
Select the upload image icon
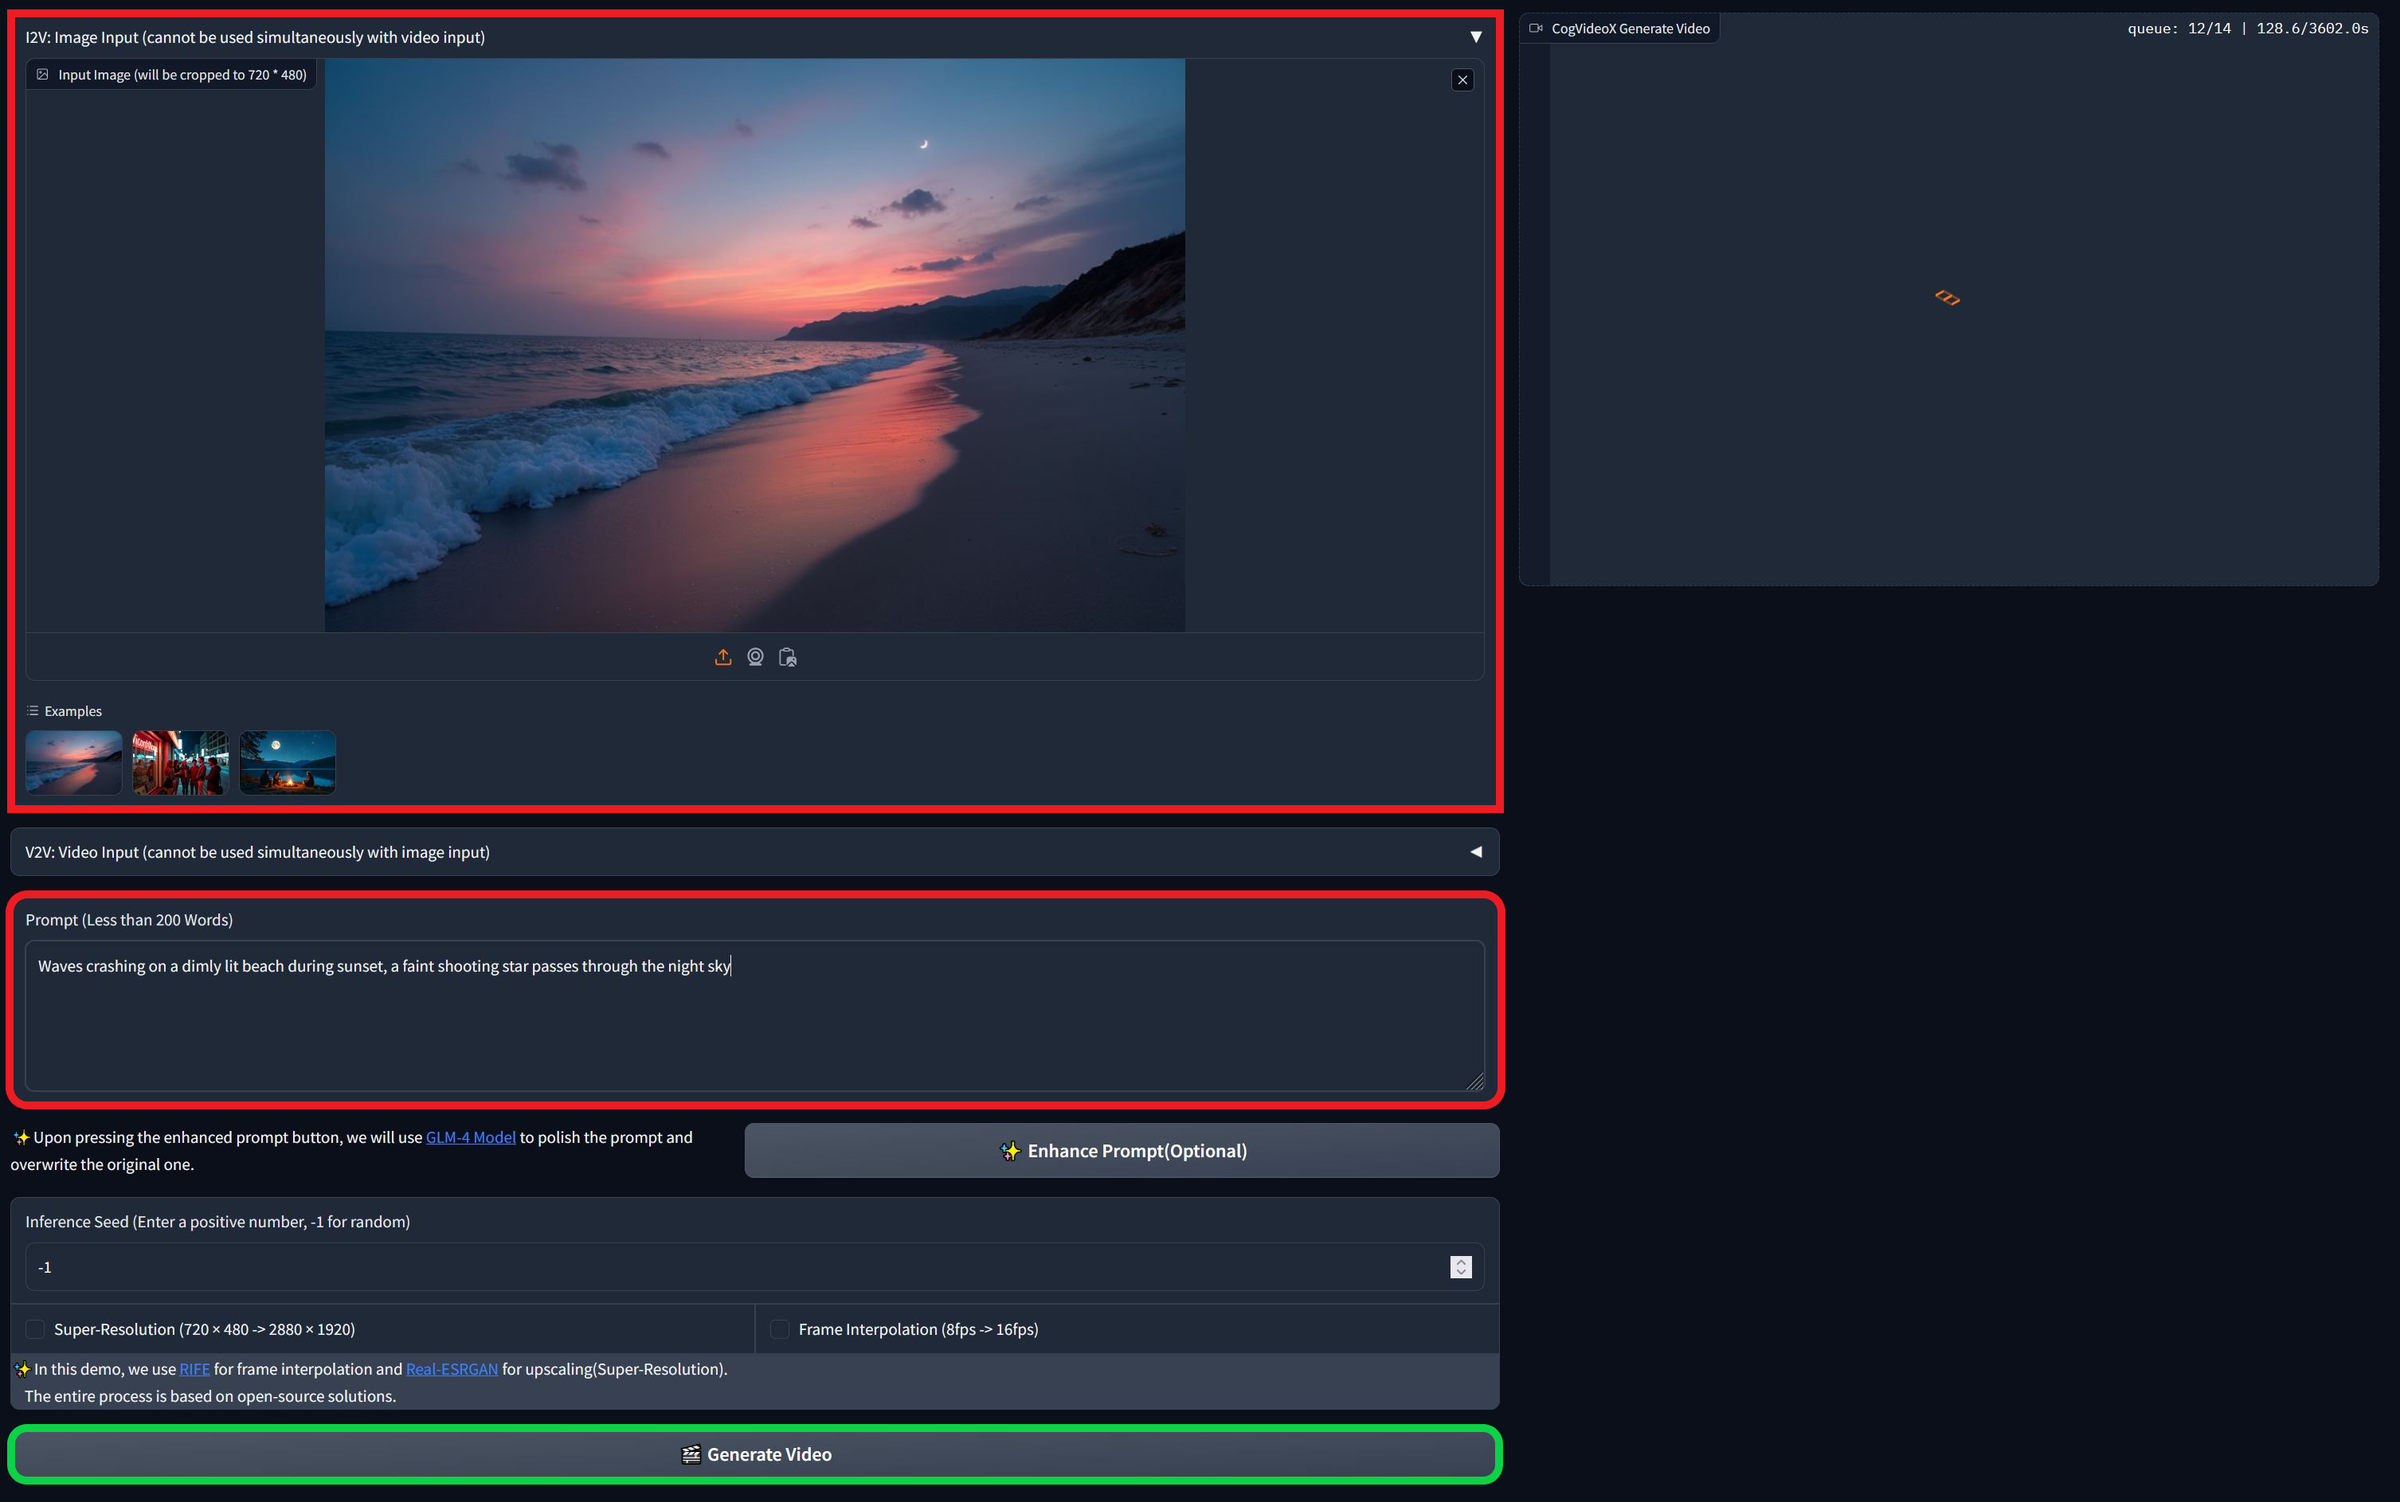[724, 657]
